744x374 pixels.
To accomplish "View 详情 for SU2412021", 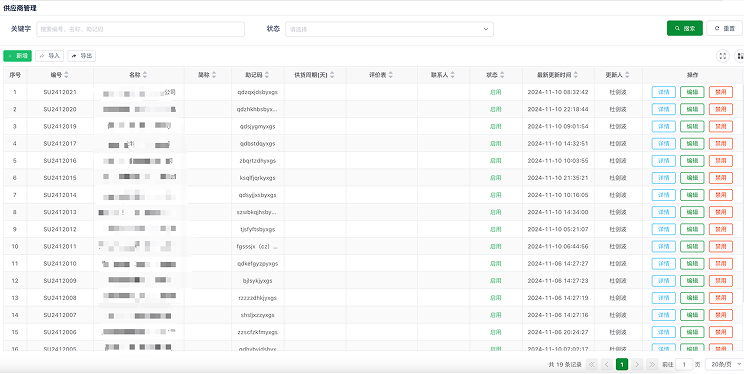I will tap(663, 92).
